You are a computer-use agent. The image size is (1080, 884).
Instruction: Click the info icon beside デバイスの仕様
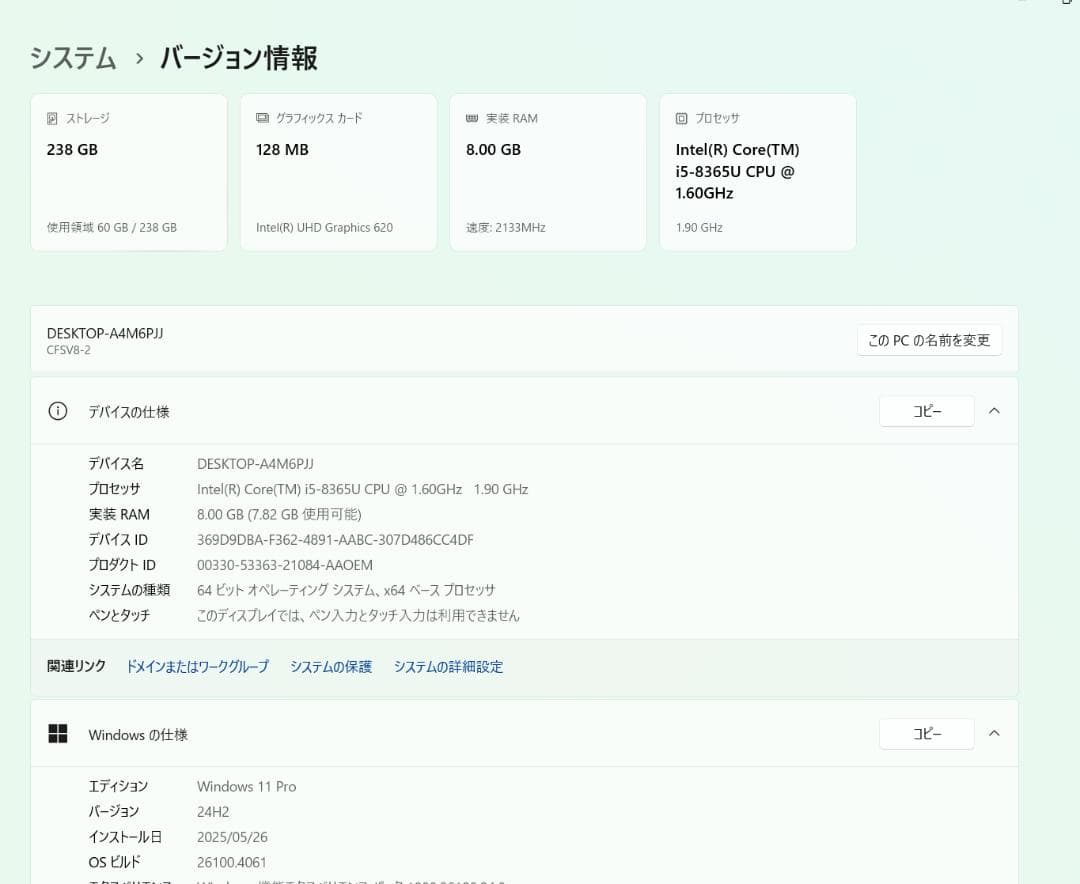(x=57, y=411)
